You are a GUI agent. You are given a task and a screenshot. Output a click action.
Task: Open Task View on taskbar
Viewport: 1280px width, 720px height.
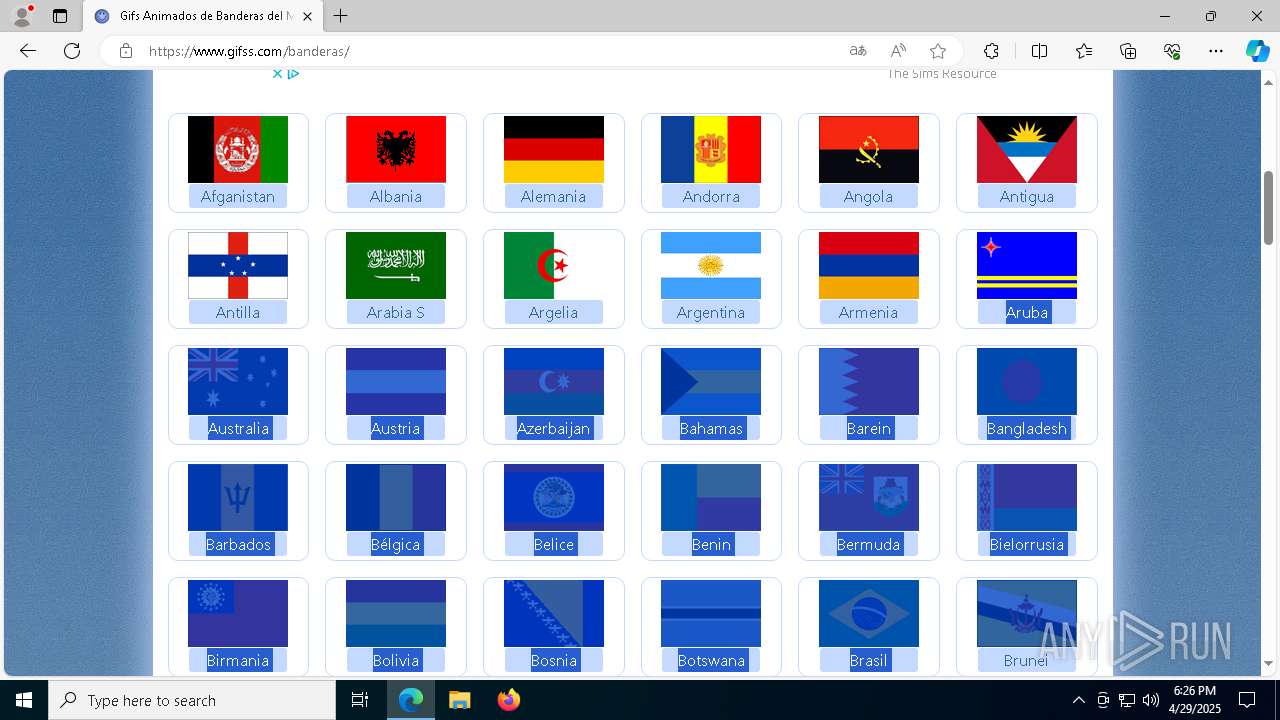point(360,700)
